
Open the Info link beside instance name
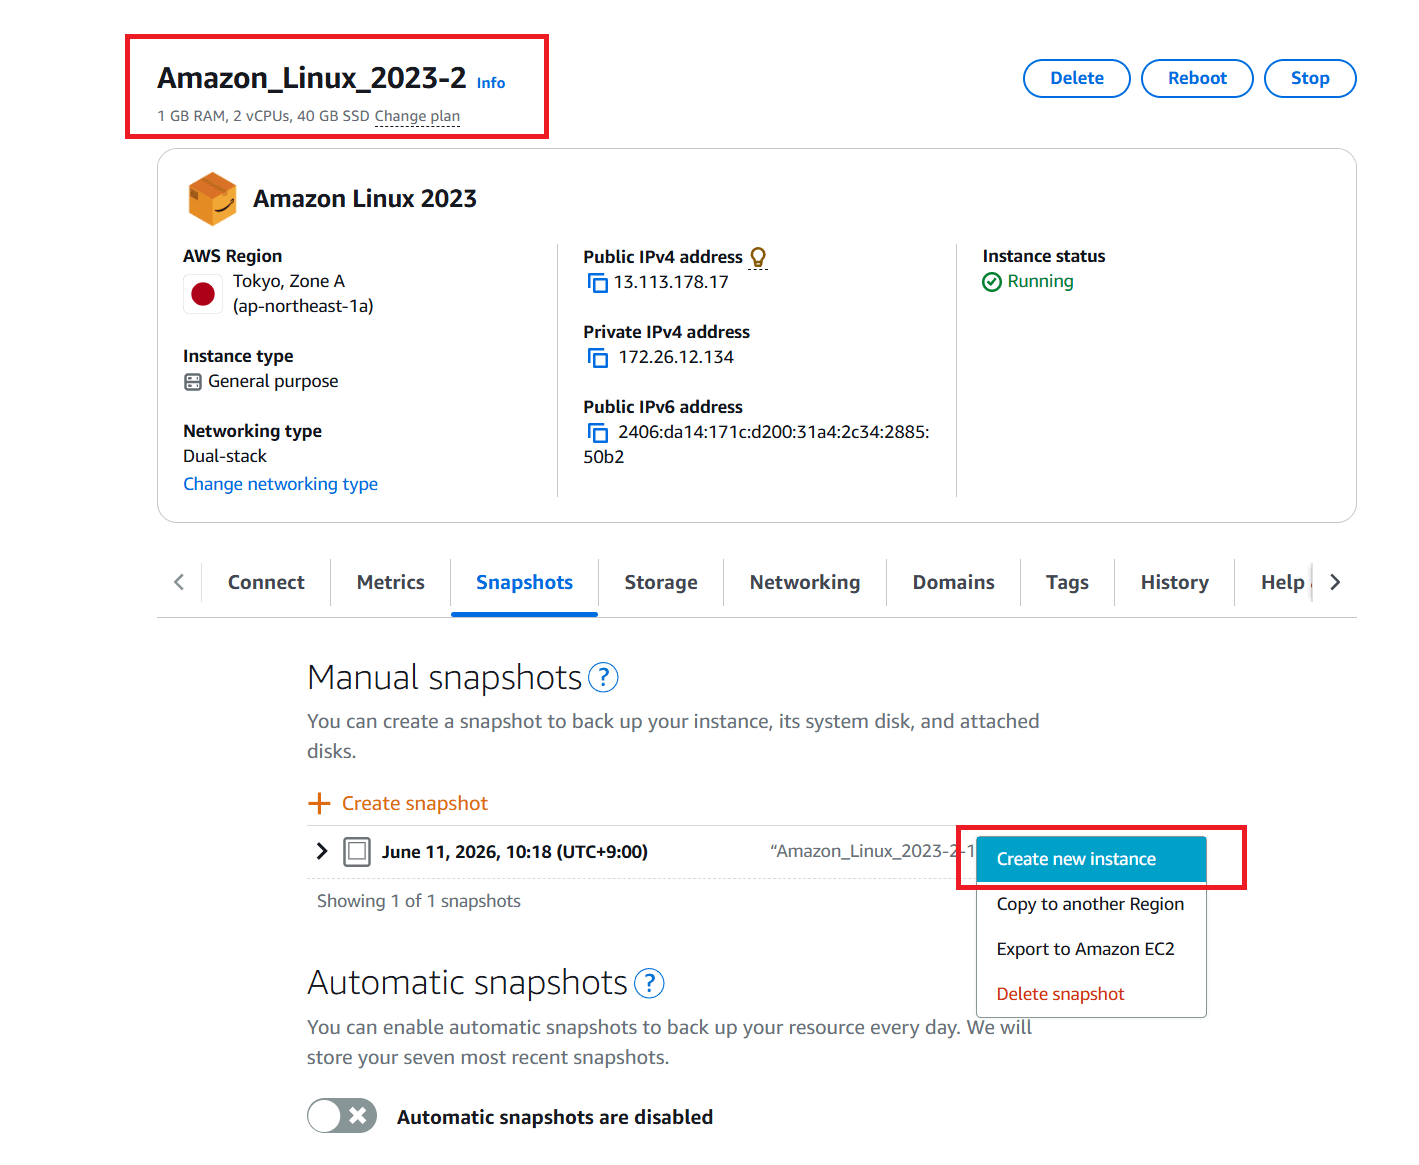click(x=491, y=83)
